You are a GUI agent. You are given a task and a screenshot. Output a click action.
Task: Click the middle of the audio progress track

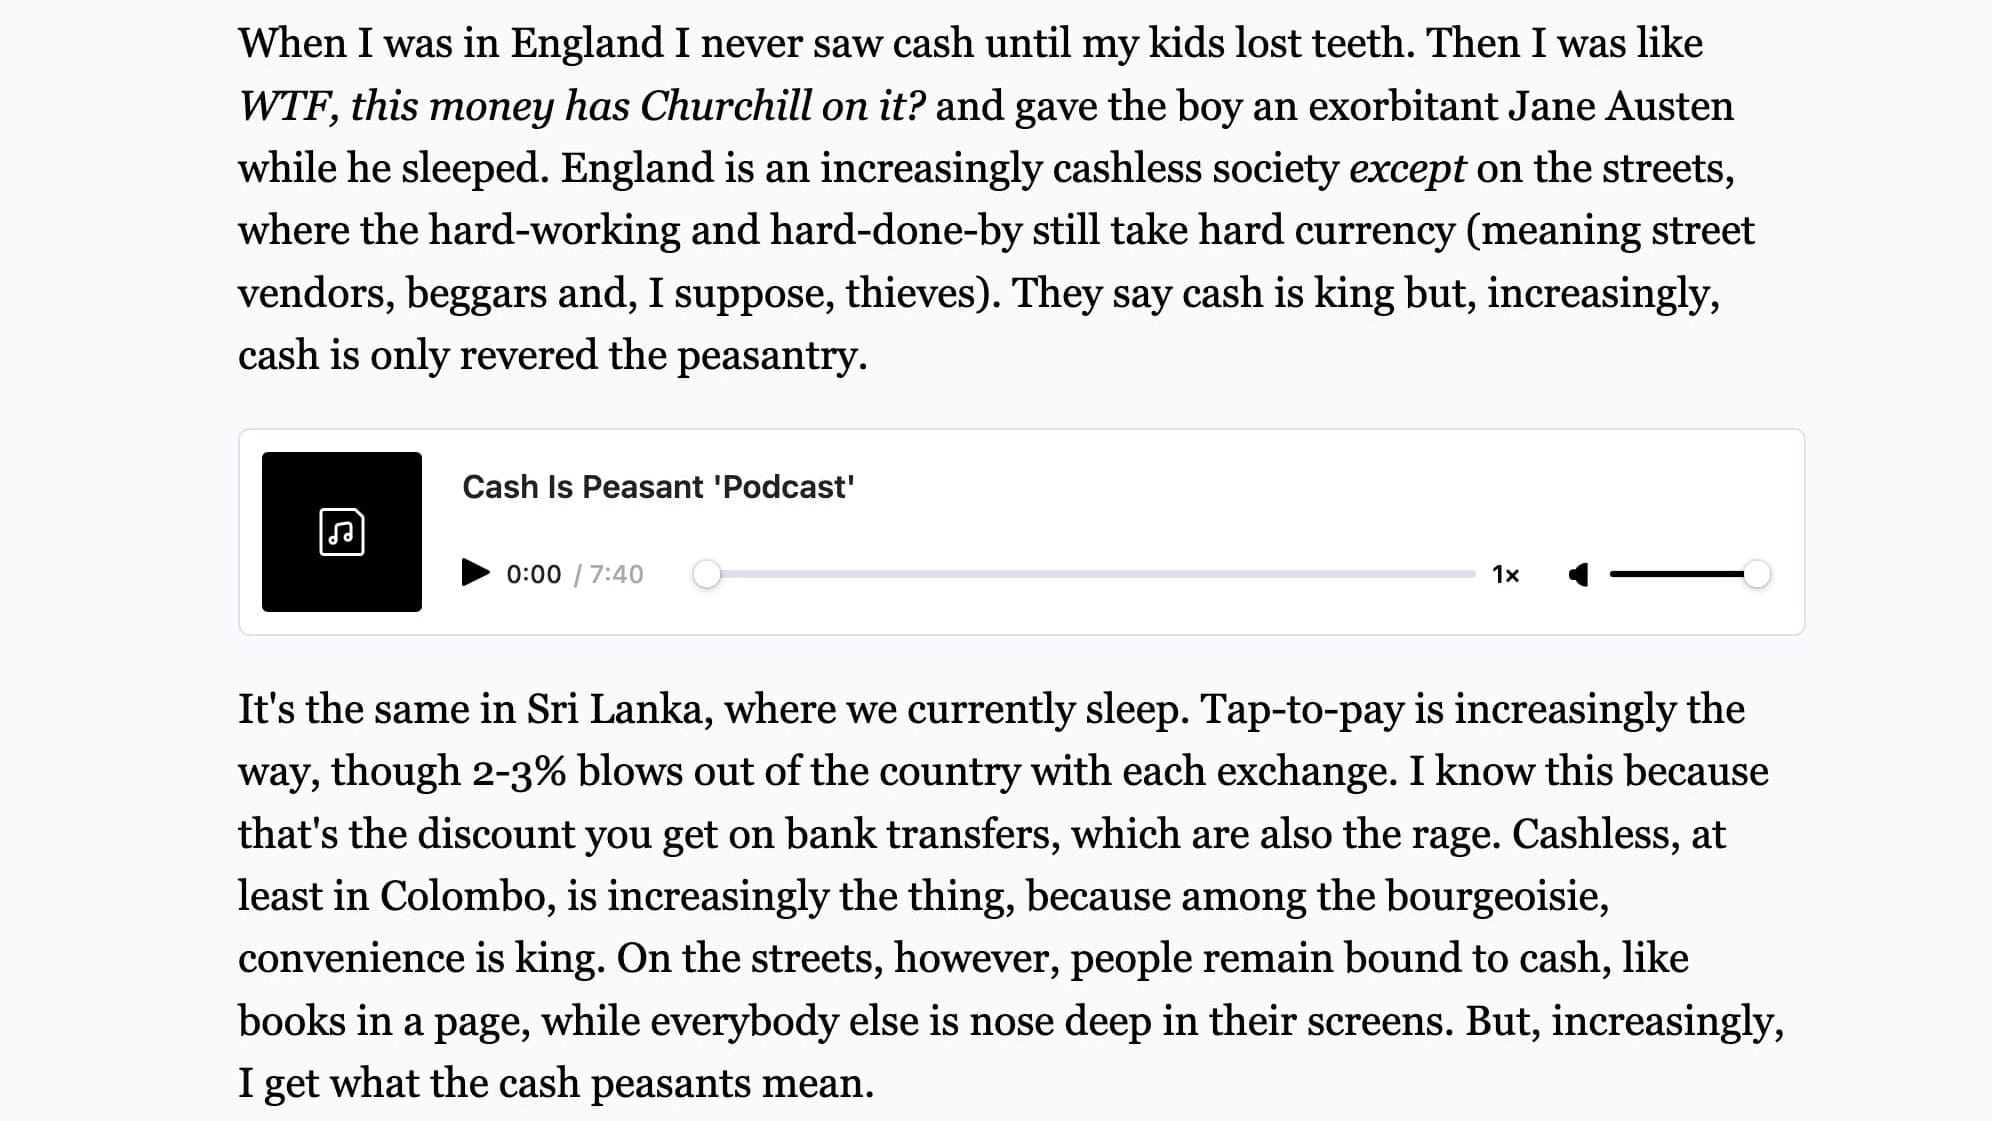pos(1090,574)
